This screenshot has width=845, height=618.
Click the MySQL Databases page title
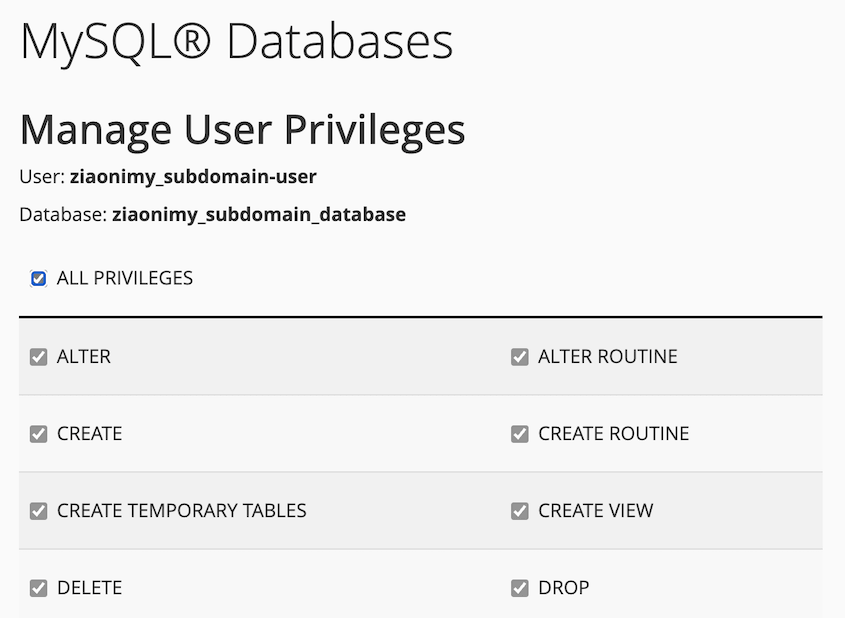tap(236, 42)
